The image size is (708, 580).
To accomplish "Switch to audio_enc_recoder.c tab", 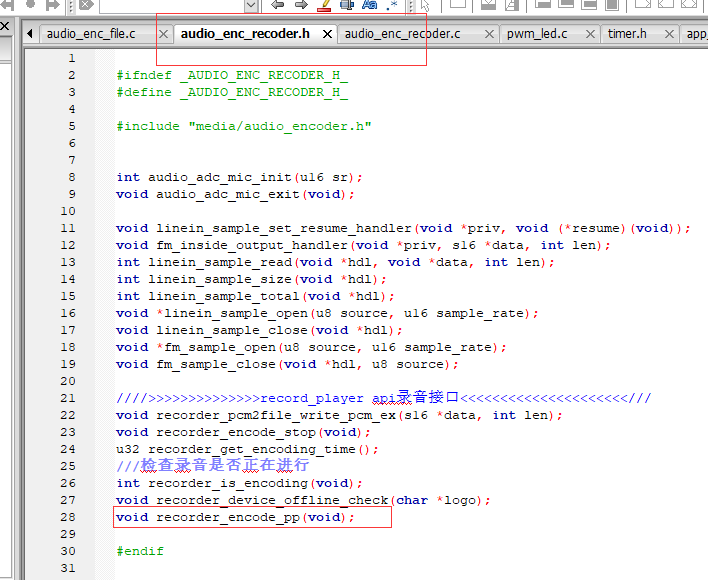I will (402, 34).
